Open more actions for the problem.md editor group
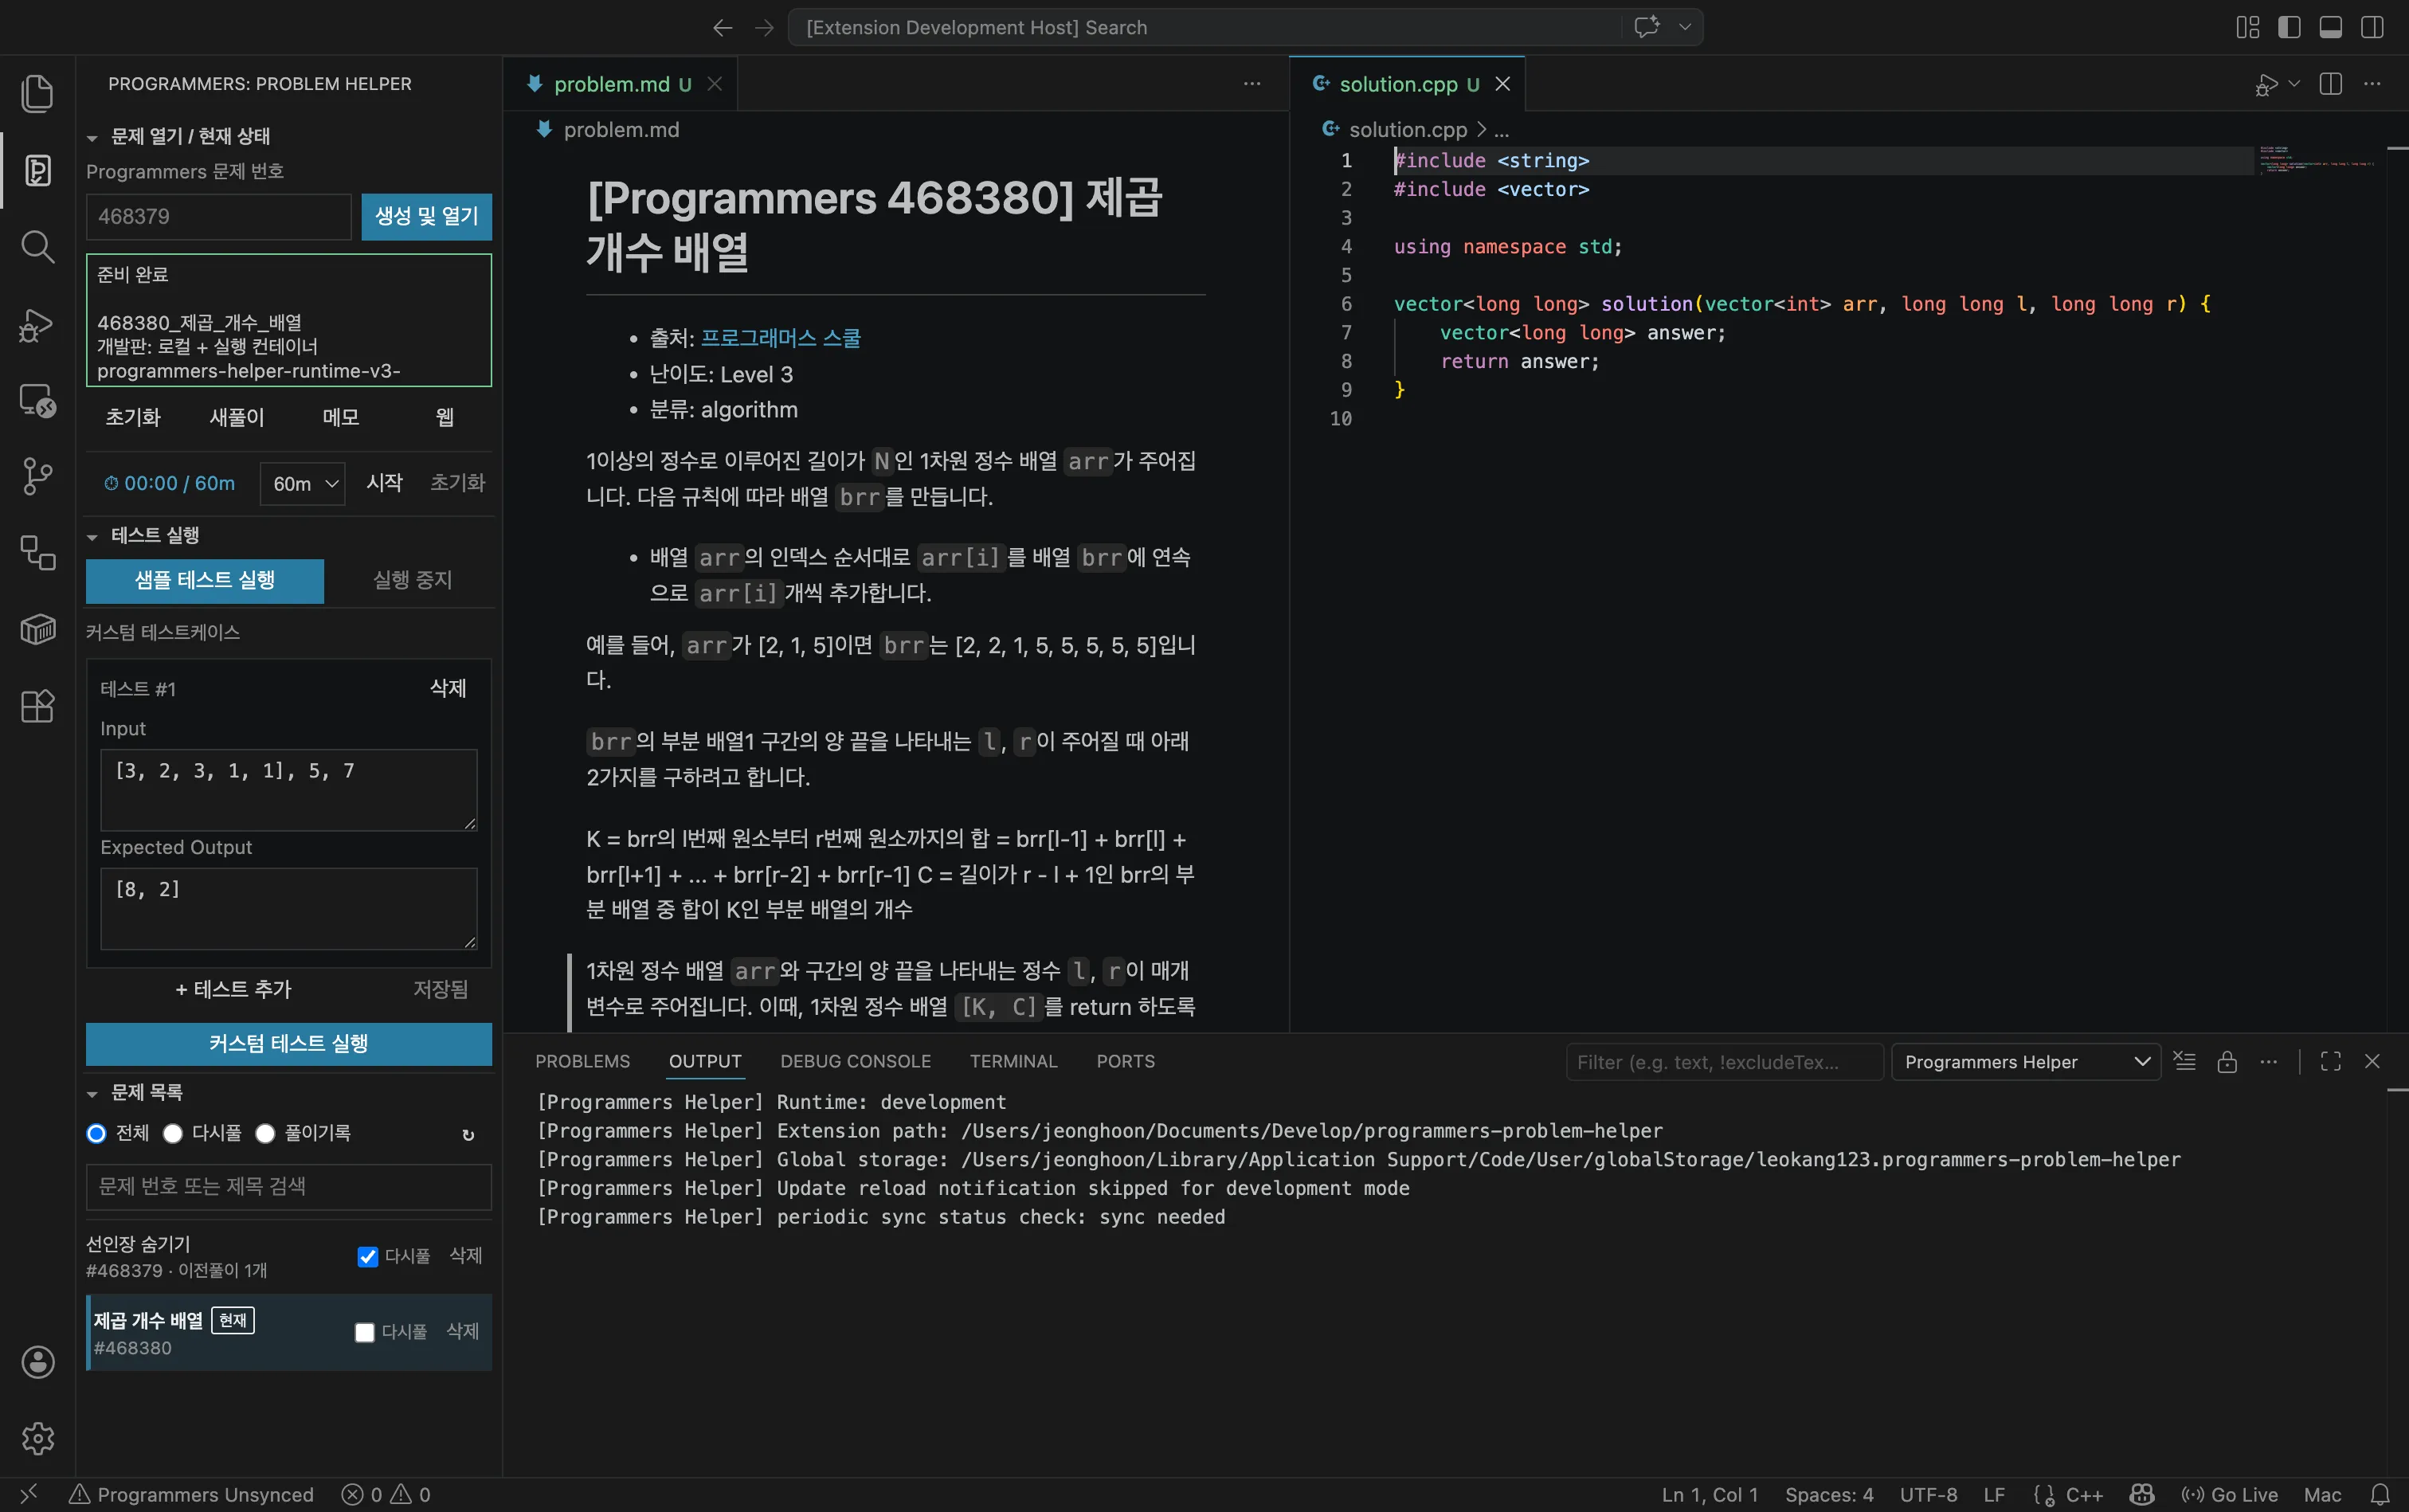This screenshot has height=1512, width=2409. click(x=1252, y=84)
